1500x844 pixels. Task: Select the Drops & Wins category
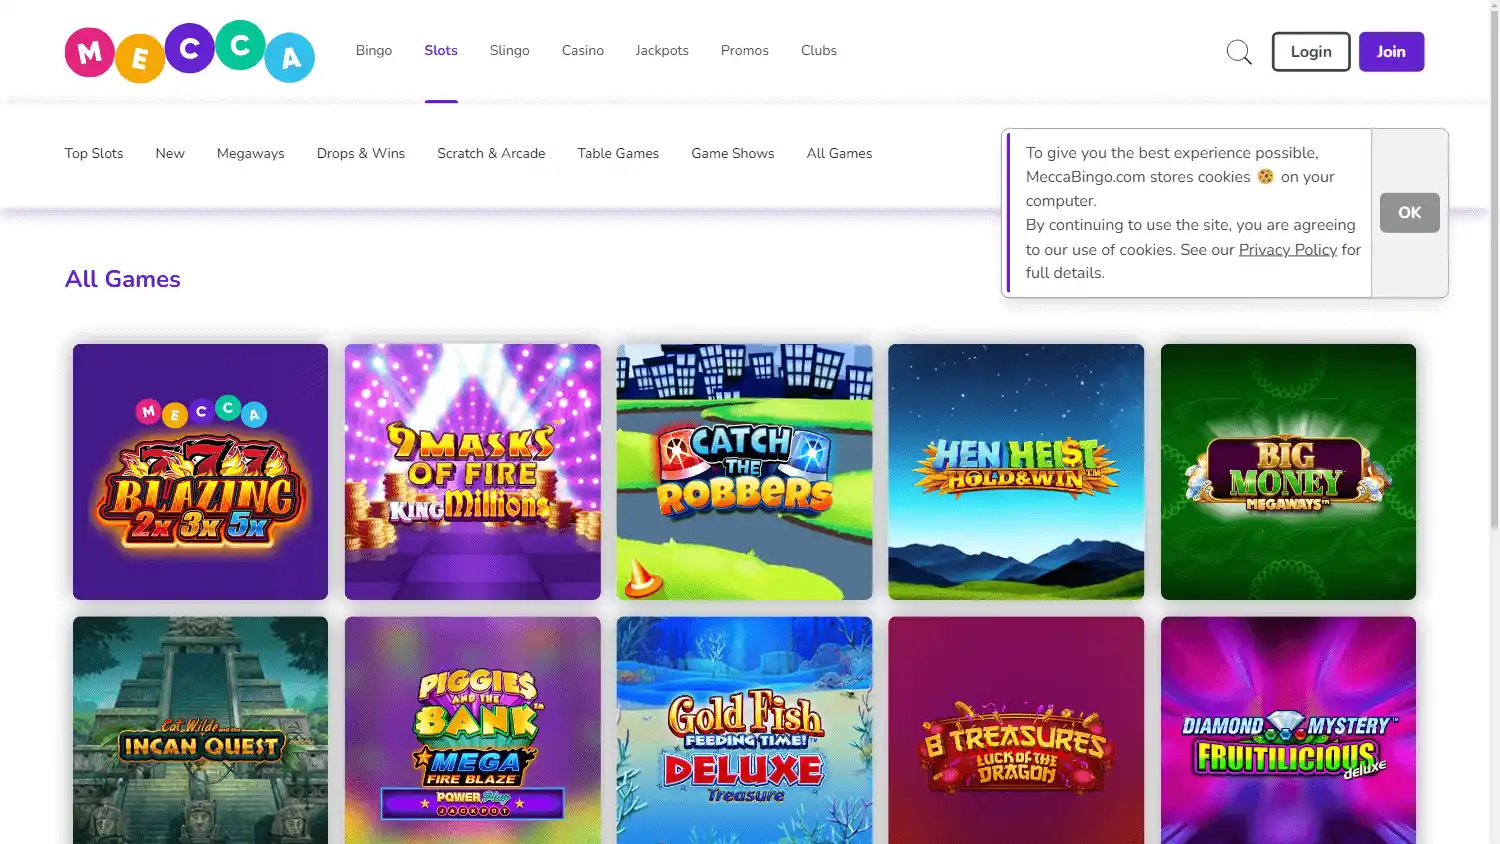click(361, 153)
